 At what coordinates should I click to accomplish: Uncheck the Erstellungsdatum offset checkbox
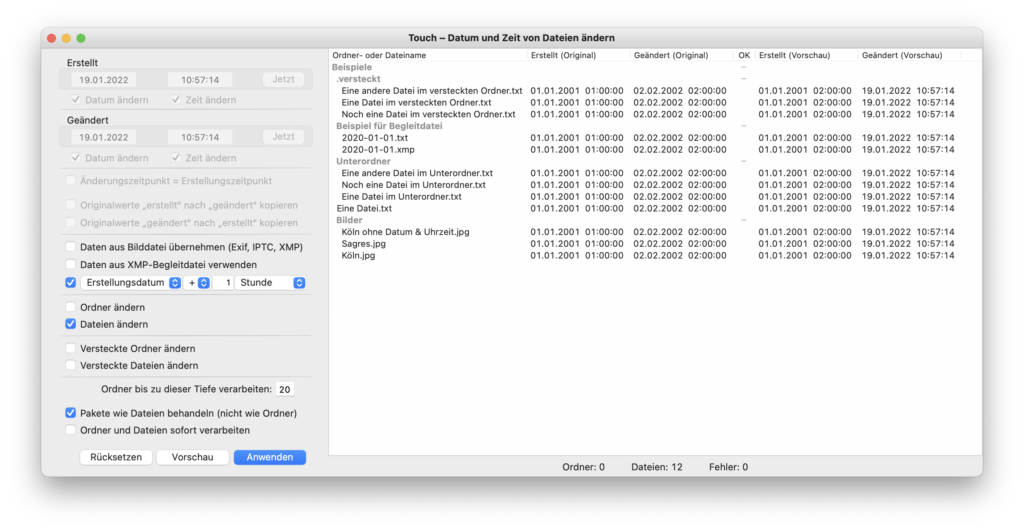[71, 283]
